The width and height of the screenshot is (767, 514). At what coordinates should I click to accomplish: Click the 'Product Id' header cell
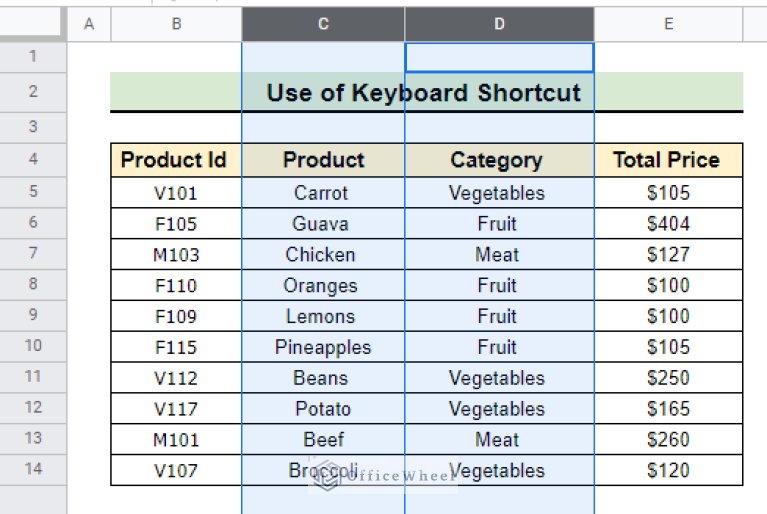coord(175,160)
